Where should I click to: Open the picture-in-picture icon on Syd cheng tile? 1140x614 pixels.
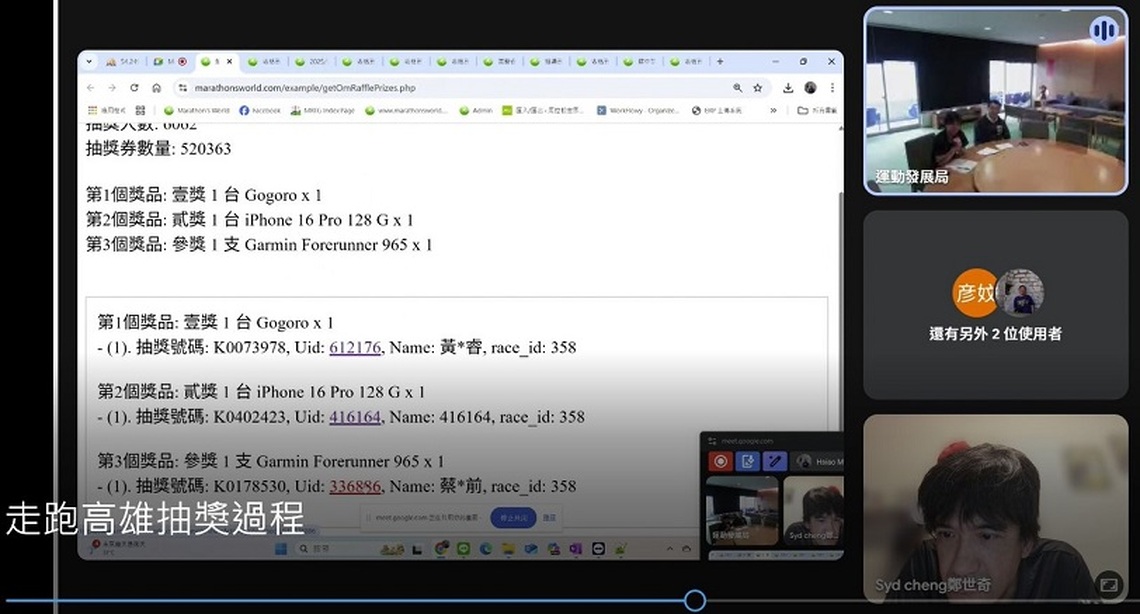click(x=1109, y=585)
